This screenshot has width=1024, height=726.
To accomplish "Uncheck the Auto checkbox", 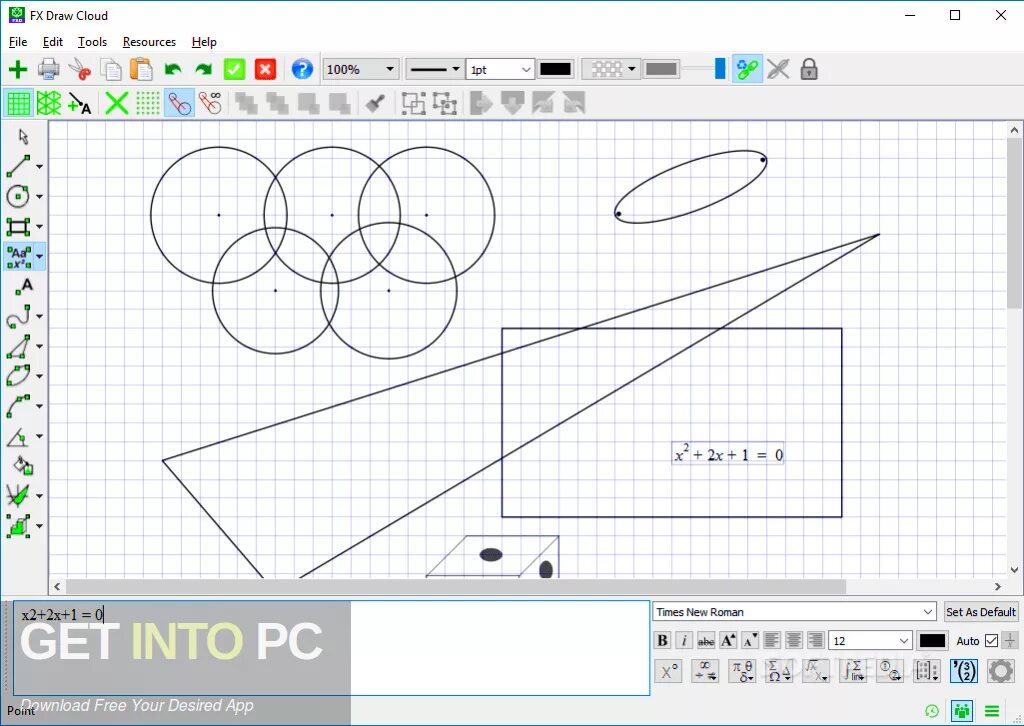I will [991, 640].
